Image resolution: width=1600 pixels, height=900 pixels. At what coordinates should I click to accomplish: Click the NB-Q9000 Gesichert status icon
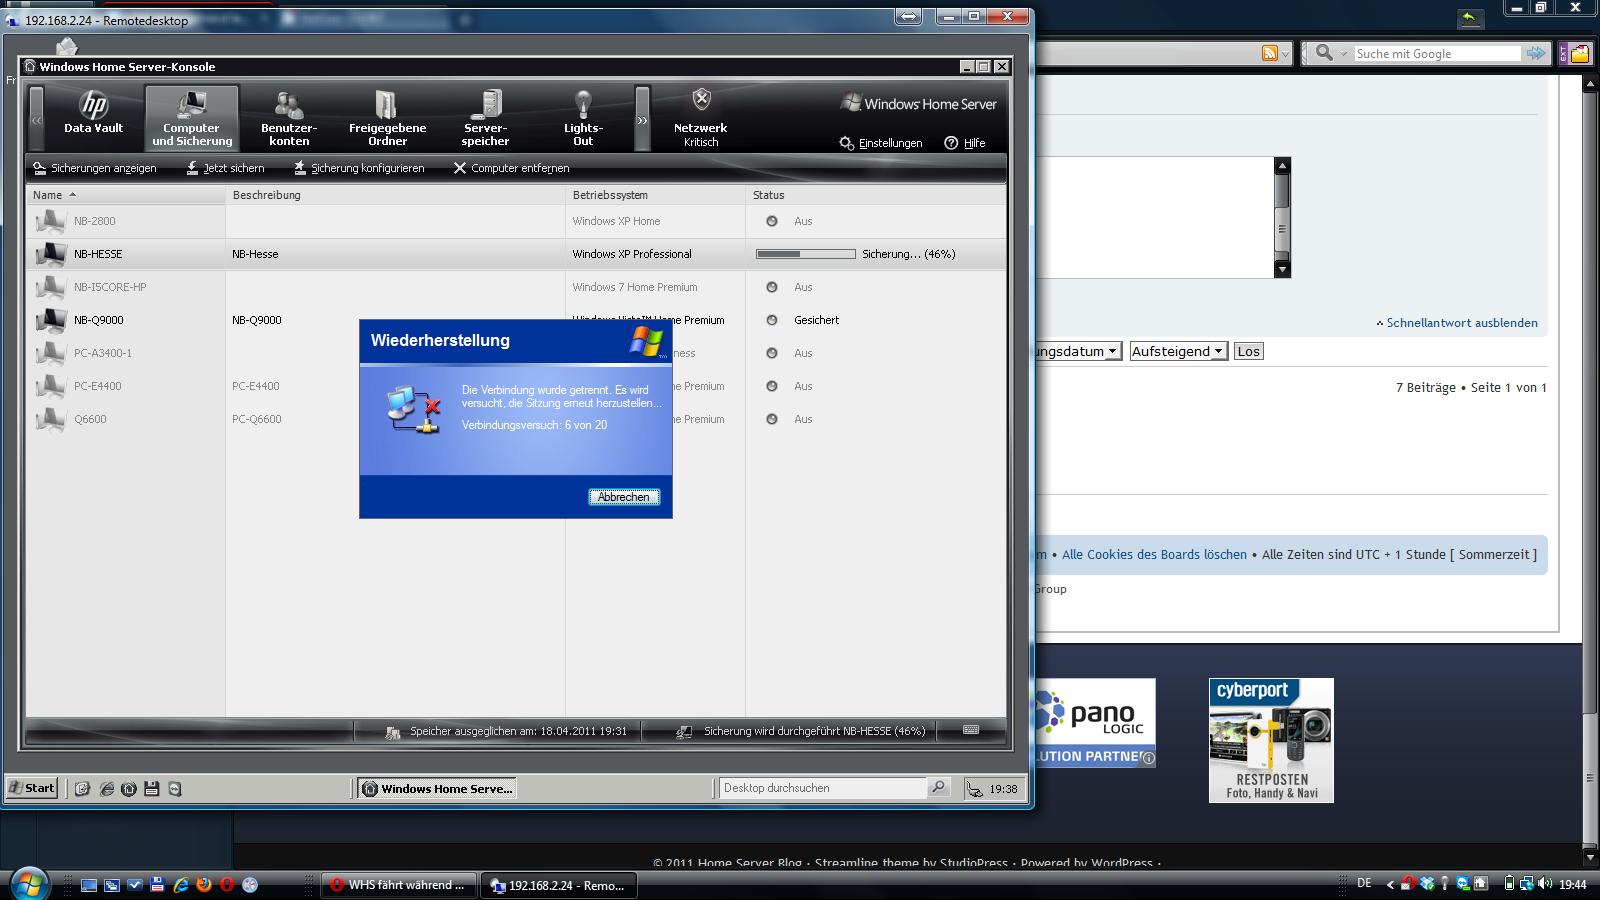point(772,320)
